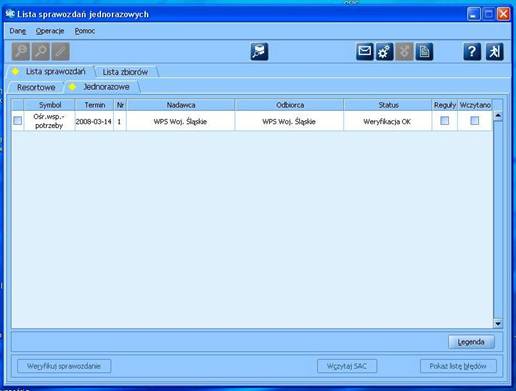516x391 pixels.
Task: Click the Reguły column header
Action: coord(445,105)
